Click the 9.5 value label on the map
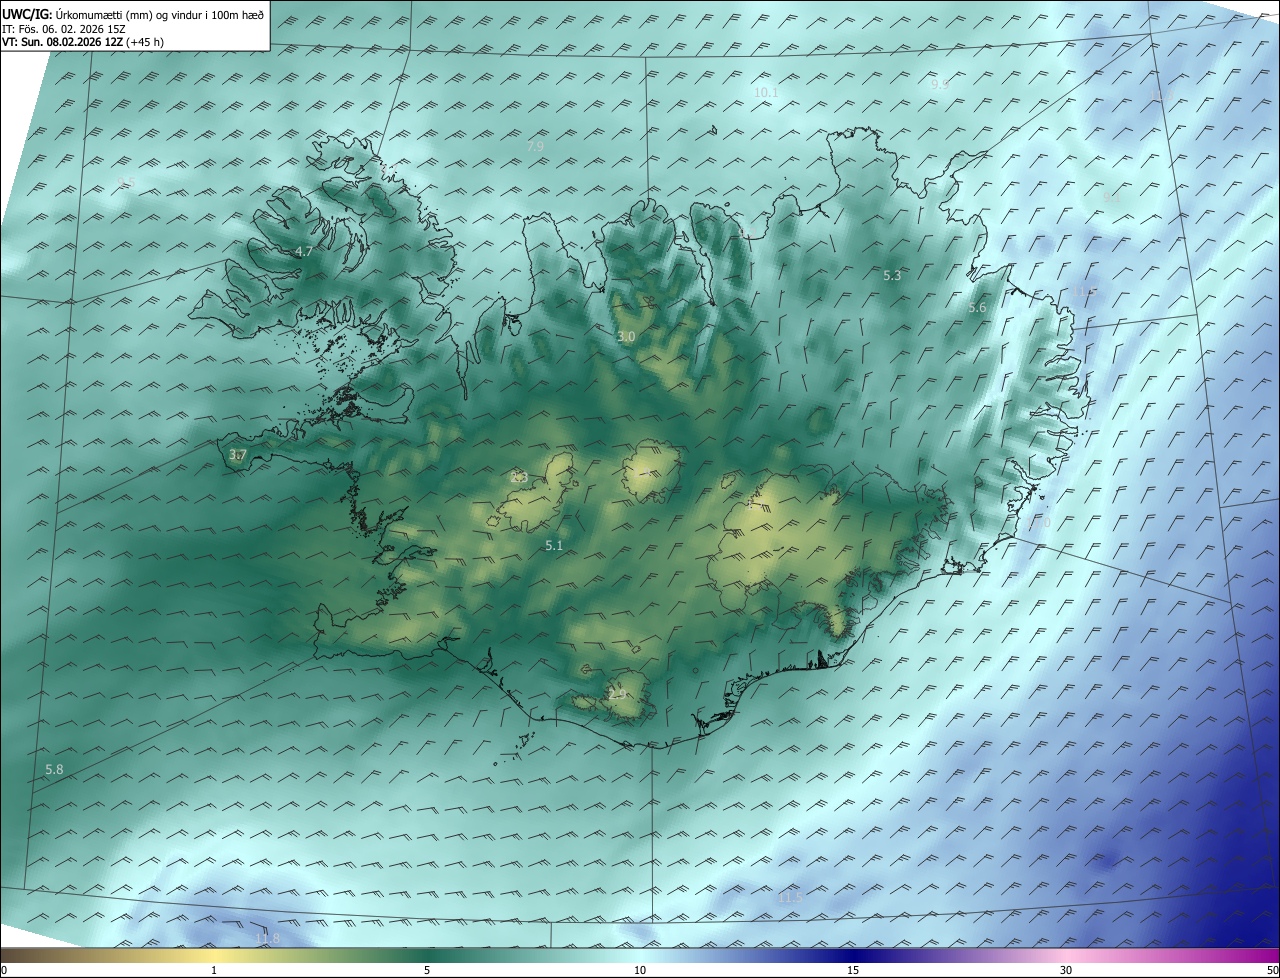This screenshot has width=1280, height=978. [x=125, y=182]
